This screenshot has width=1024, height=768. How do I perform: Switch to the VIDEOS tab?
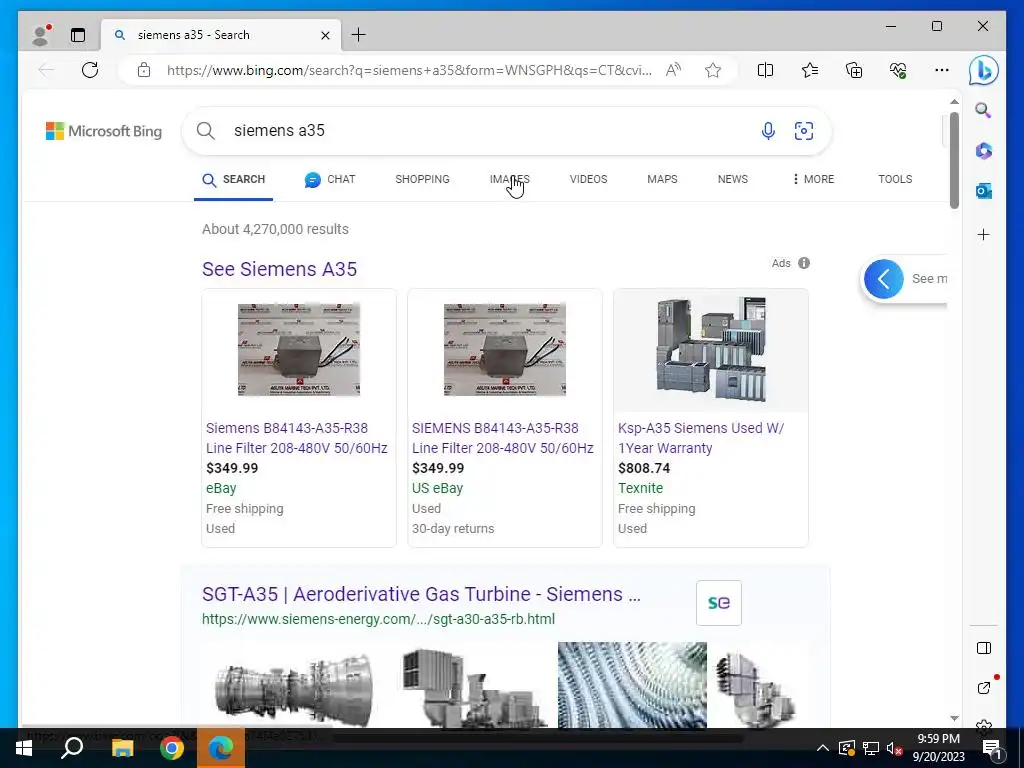click(588, 180)
